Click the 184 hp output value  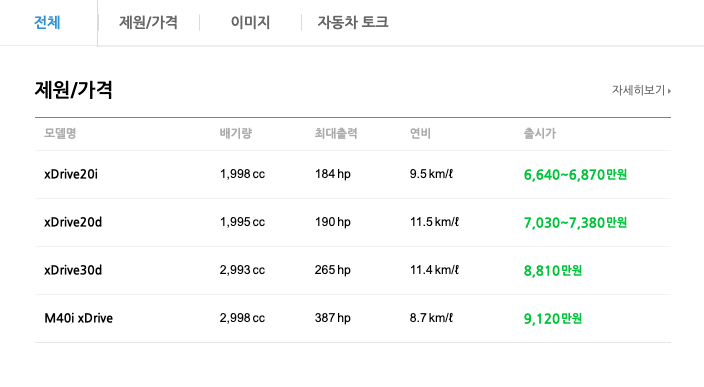click(333, 174)
